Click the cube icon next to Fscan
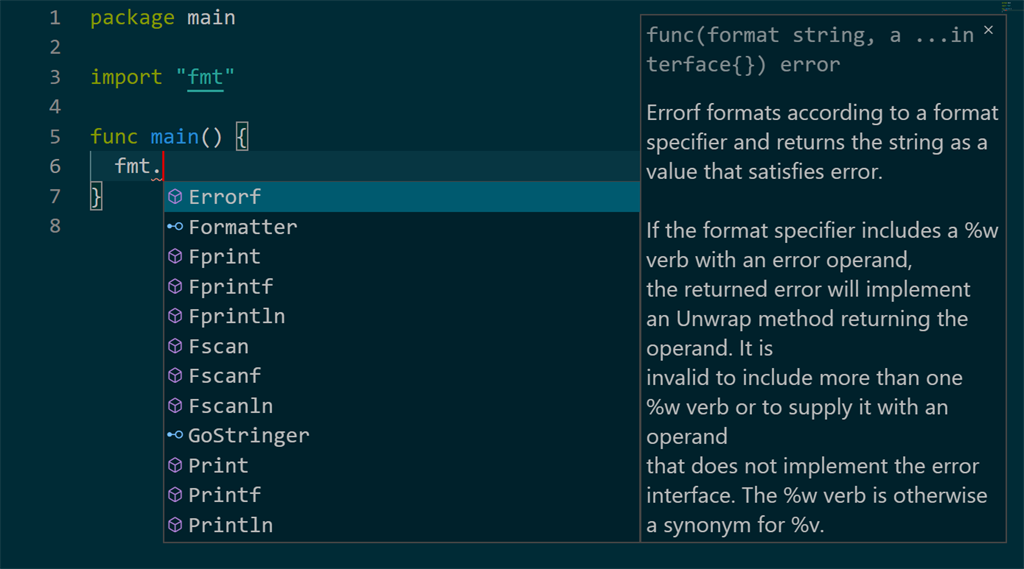Viewport: 1024px width, 569px height. click(x=175, y=347)
